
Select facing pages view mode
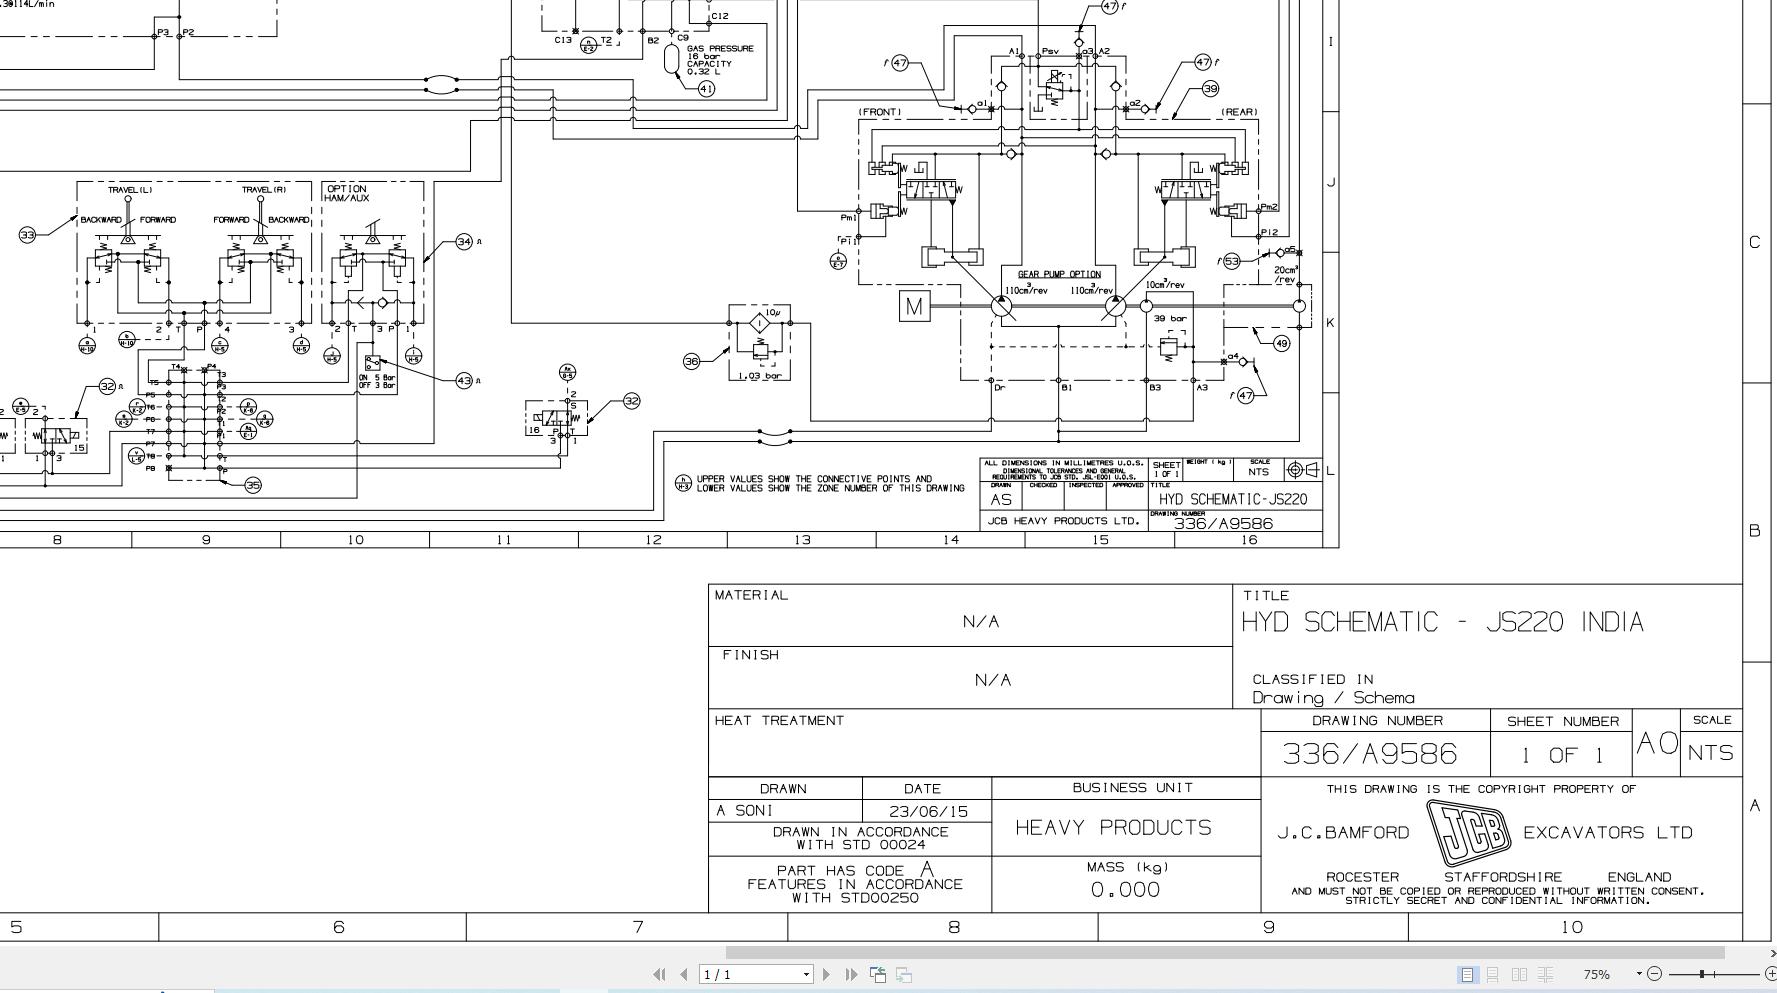1519,974
